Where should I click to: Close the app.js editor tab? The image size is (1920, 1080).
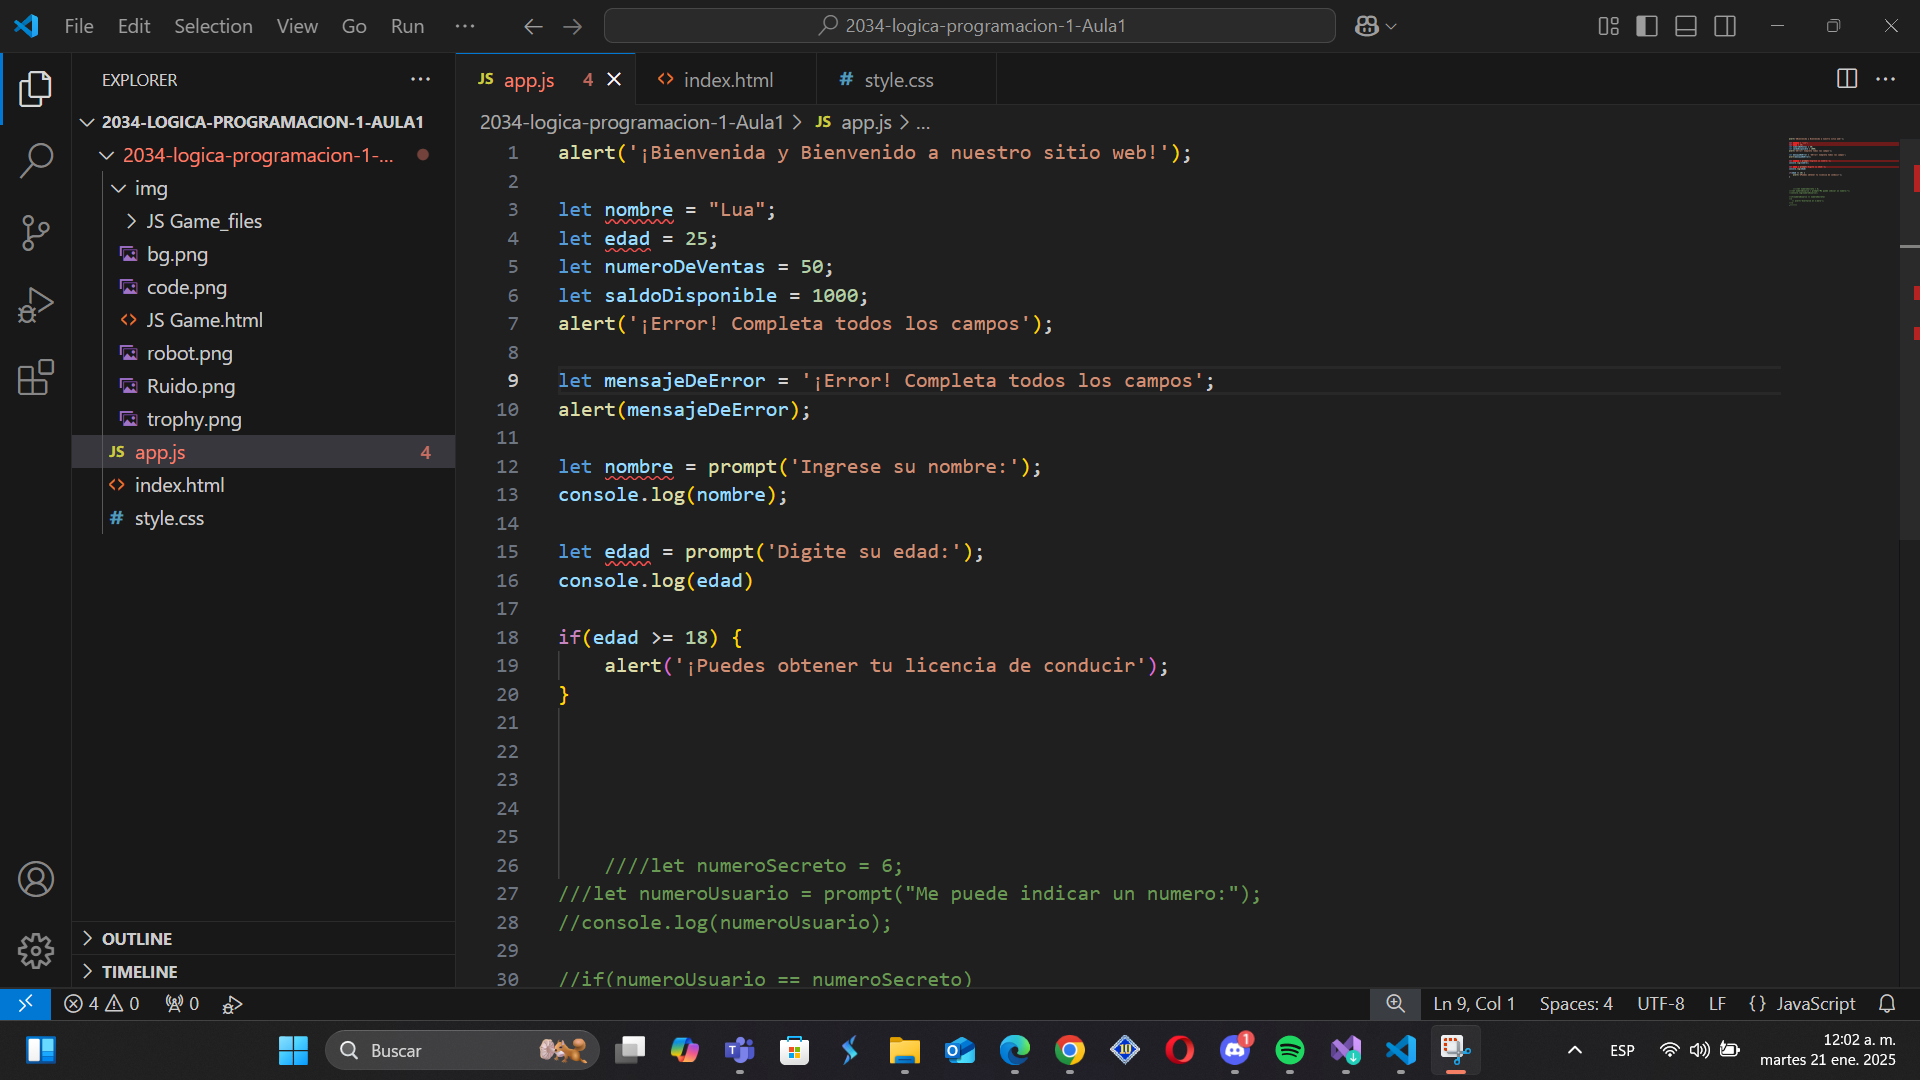click(614, 79)
